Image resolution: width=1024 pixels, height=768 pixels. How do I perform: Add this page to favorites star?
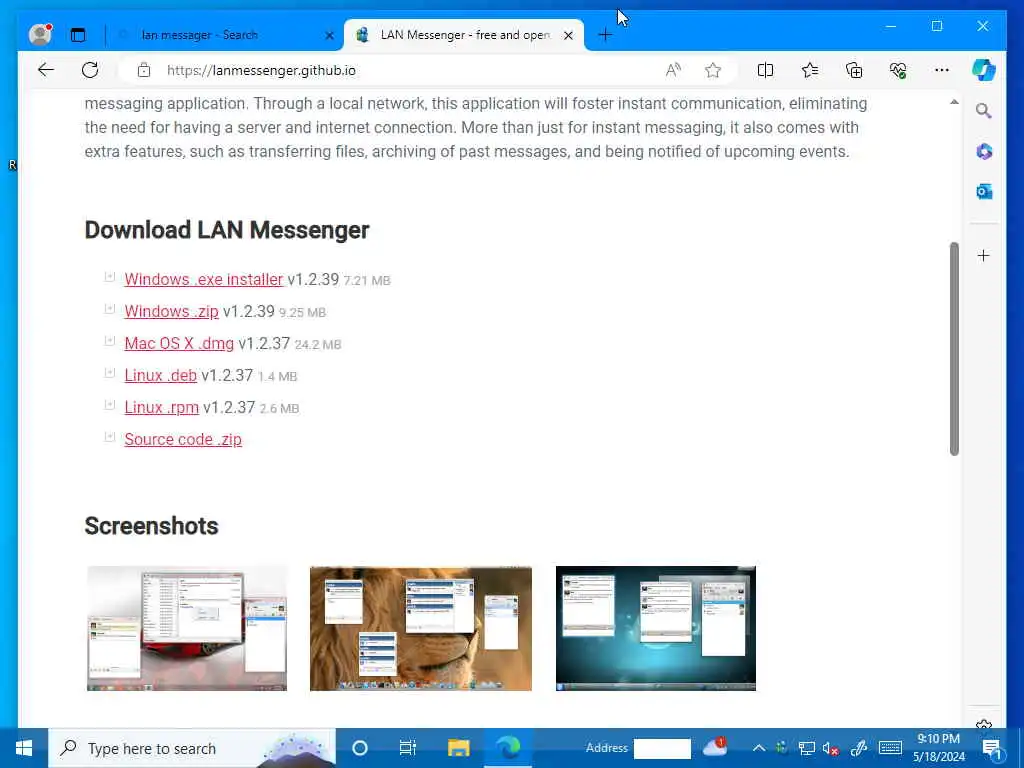pos(713,70)
